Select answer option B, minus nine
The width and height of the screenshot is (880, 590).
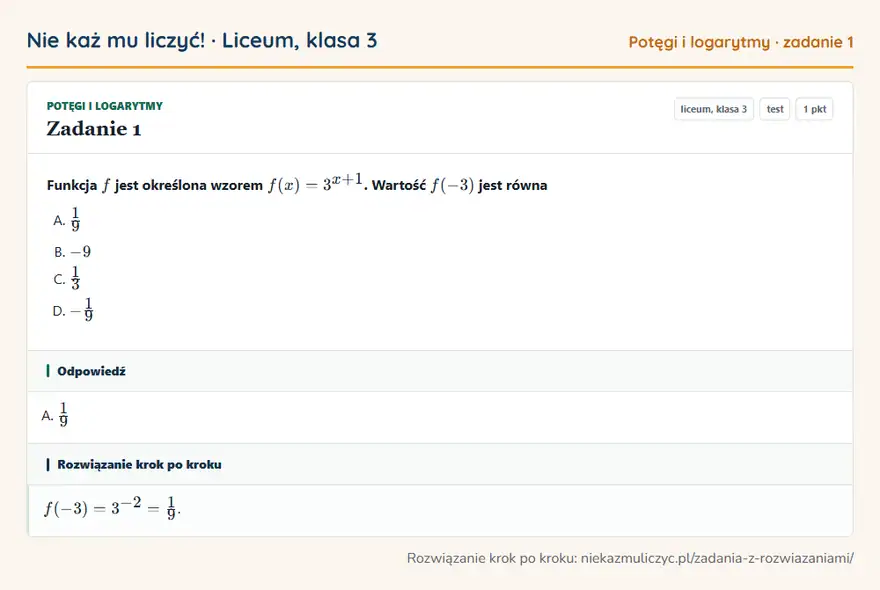point(72,252)
